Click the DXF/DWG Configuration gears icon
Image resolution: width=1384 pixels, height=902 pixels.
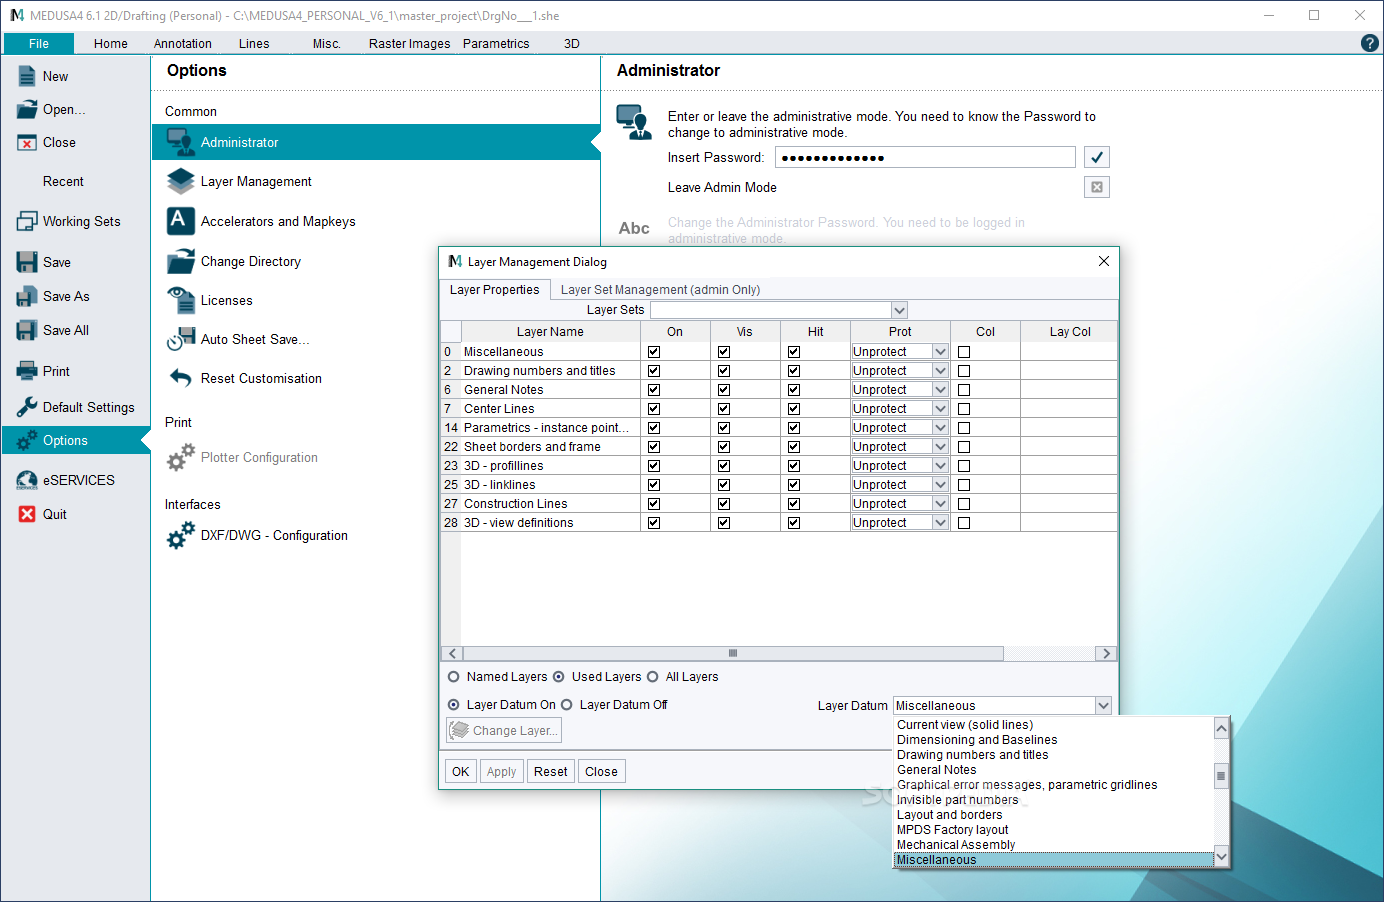coord(181,535)
